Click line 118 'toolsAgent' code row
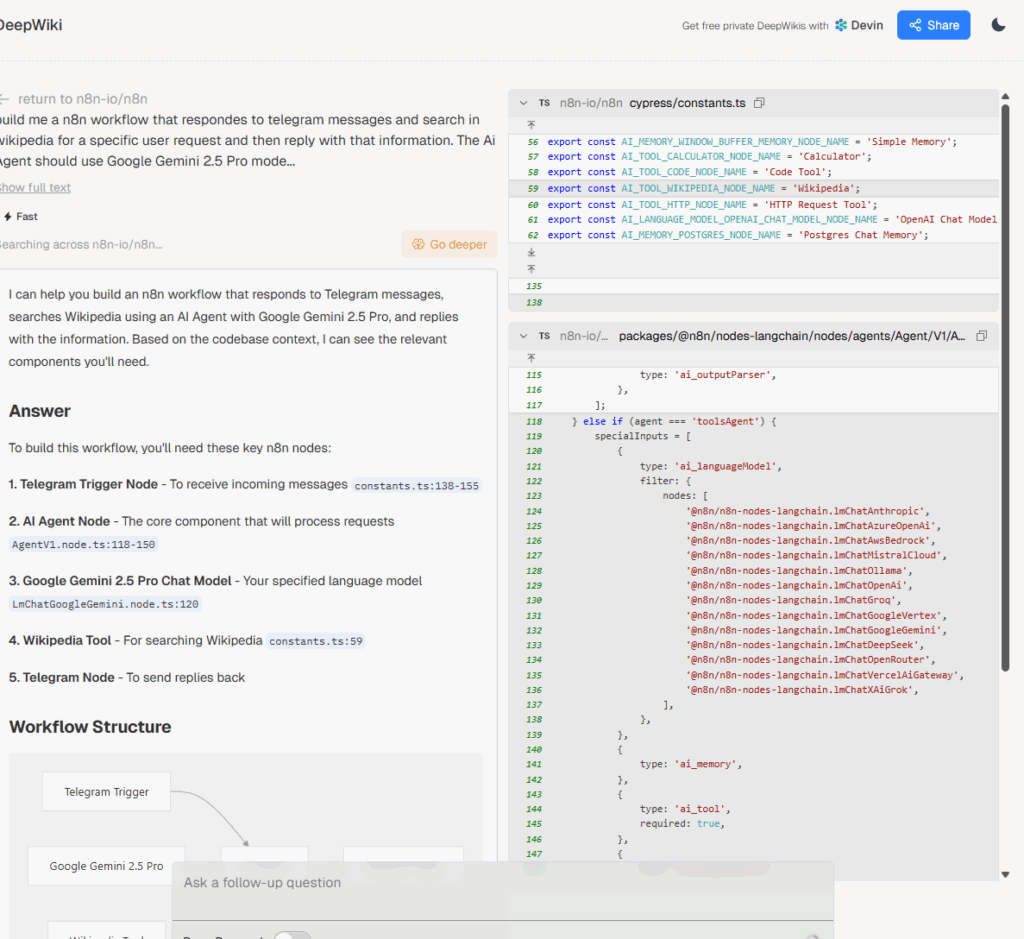The width and height of the screenshot is (1024, 939). tap(754, 421)
